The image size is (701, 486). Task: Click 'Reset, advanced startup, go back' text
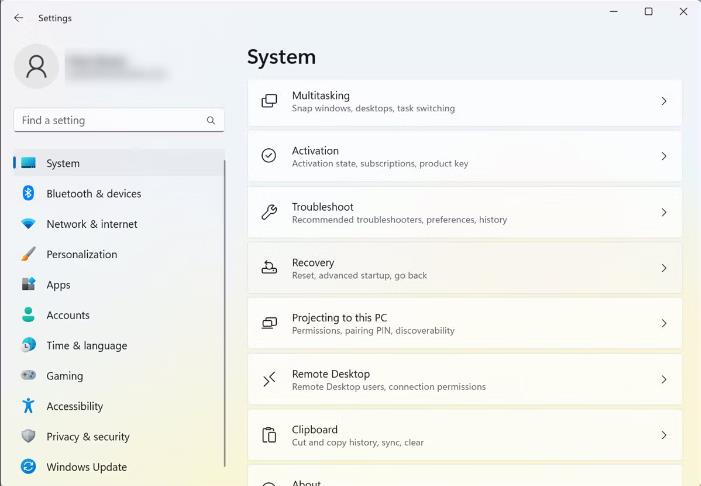359,275
